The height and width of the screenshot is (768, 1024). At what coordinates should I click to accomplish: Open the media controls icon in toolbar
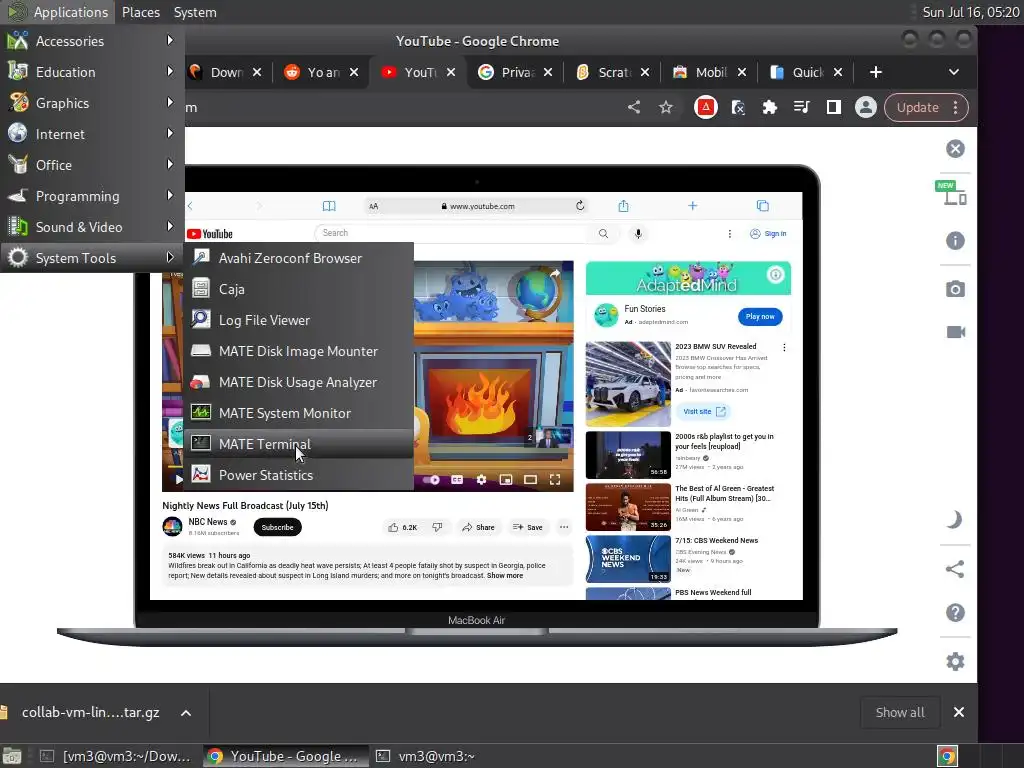point(801,107)
